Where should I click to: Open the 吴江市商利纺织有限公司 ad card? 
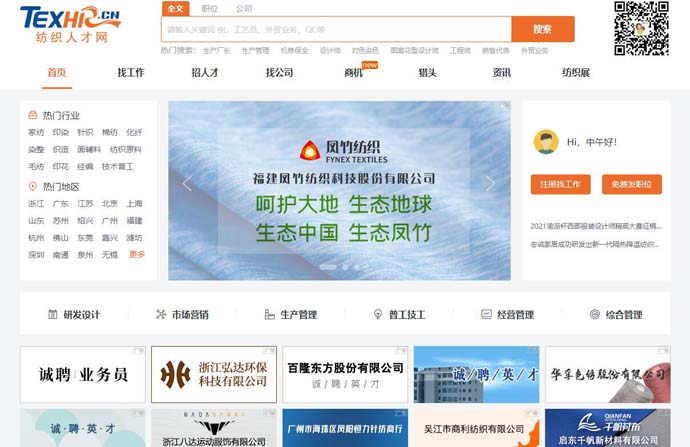(x=476, y=428)
